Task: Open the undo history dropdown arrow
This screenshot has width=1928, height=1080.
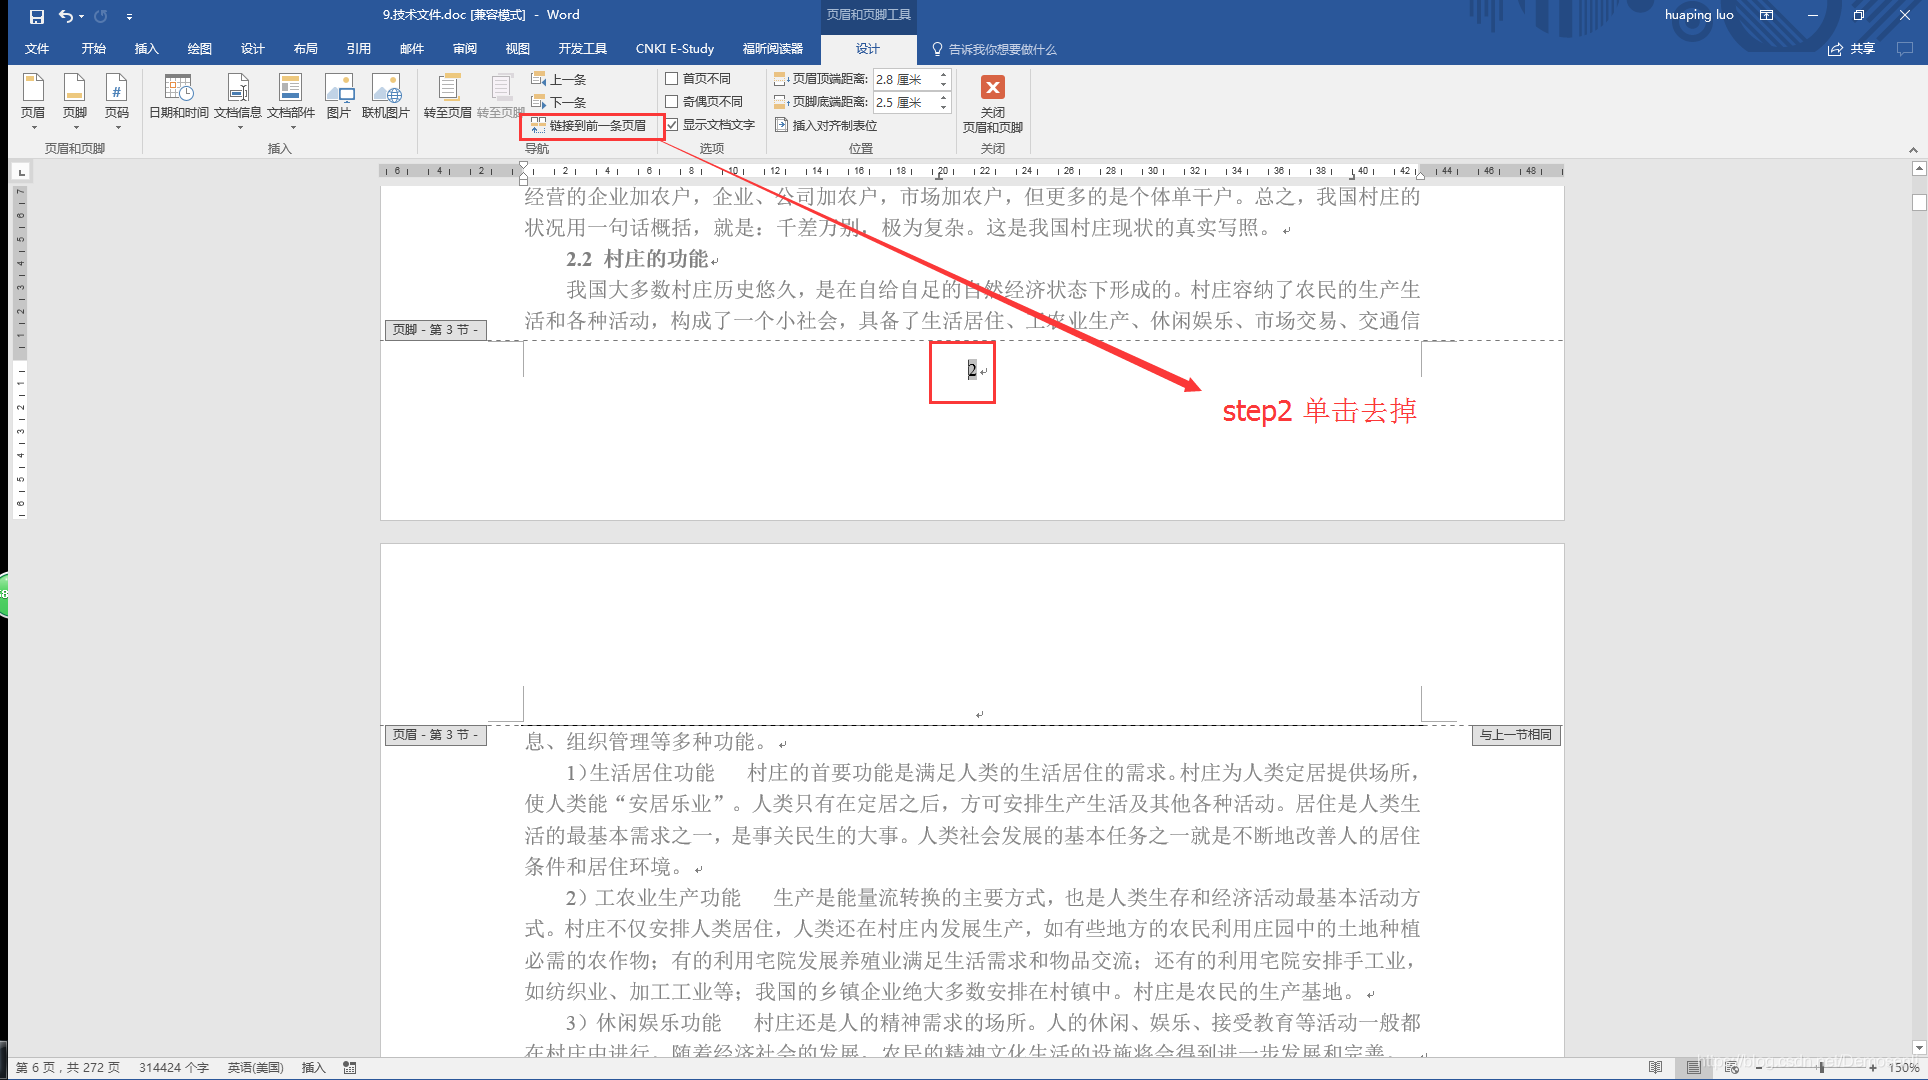Action: (81, 16)
